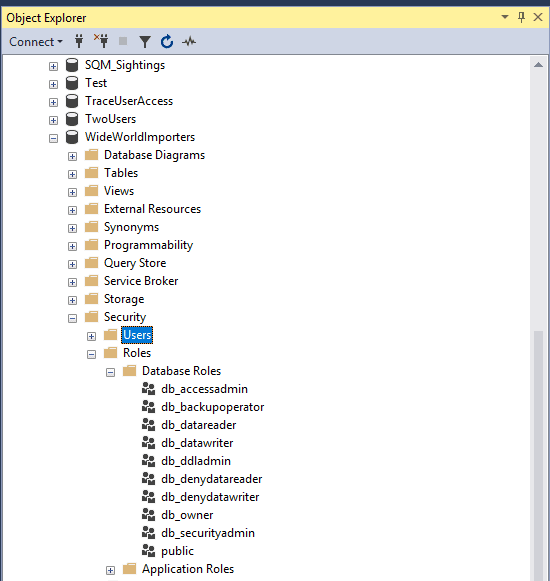Select the Programmability folder

(149, 245)
